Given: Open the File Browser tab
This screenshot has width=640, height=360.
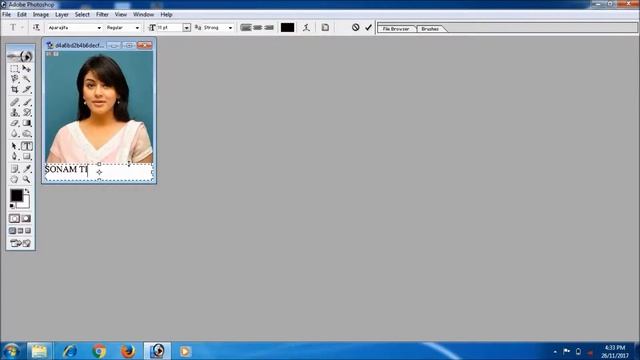Looking at the screenshot, I should [x=396, y=29].
